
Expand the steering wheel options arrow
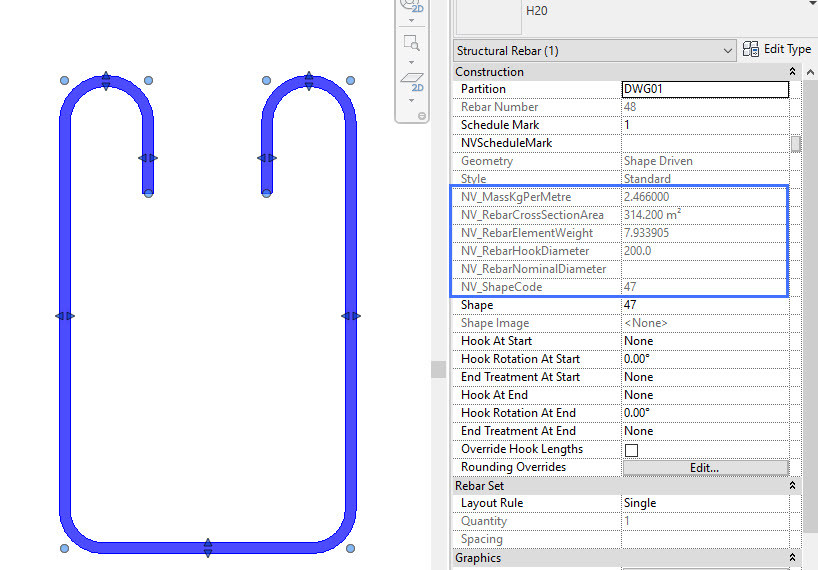[412, 21]
